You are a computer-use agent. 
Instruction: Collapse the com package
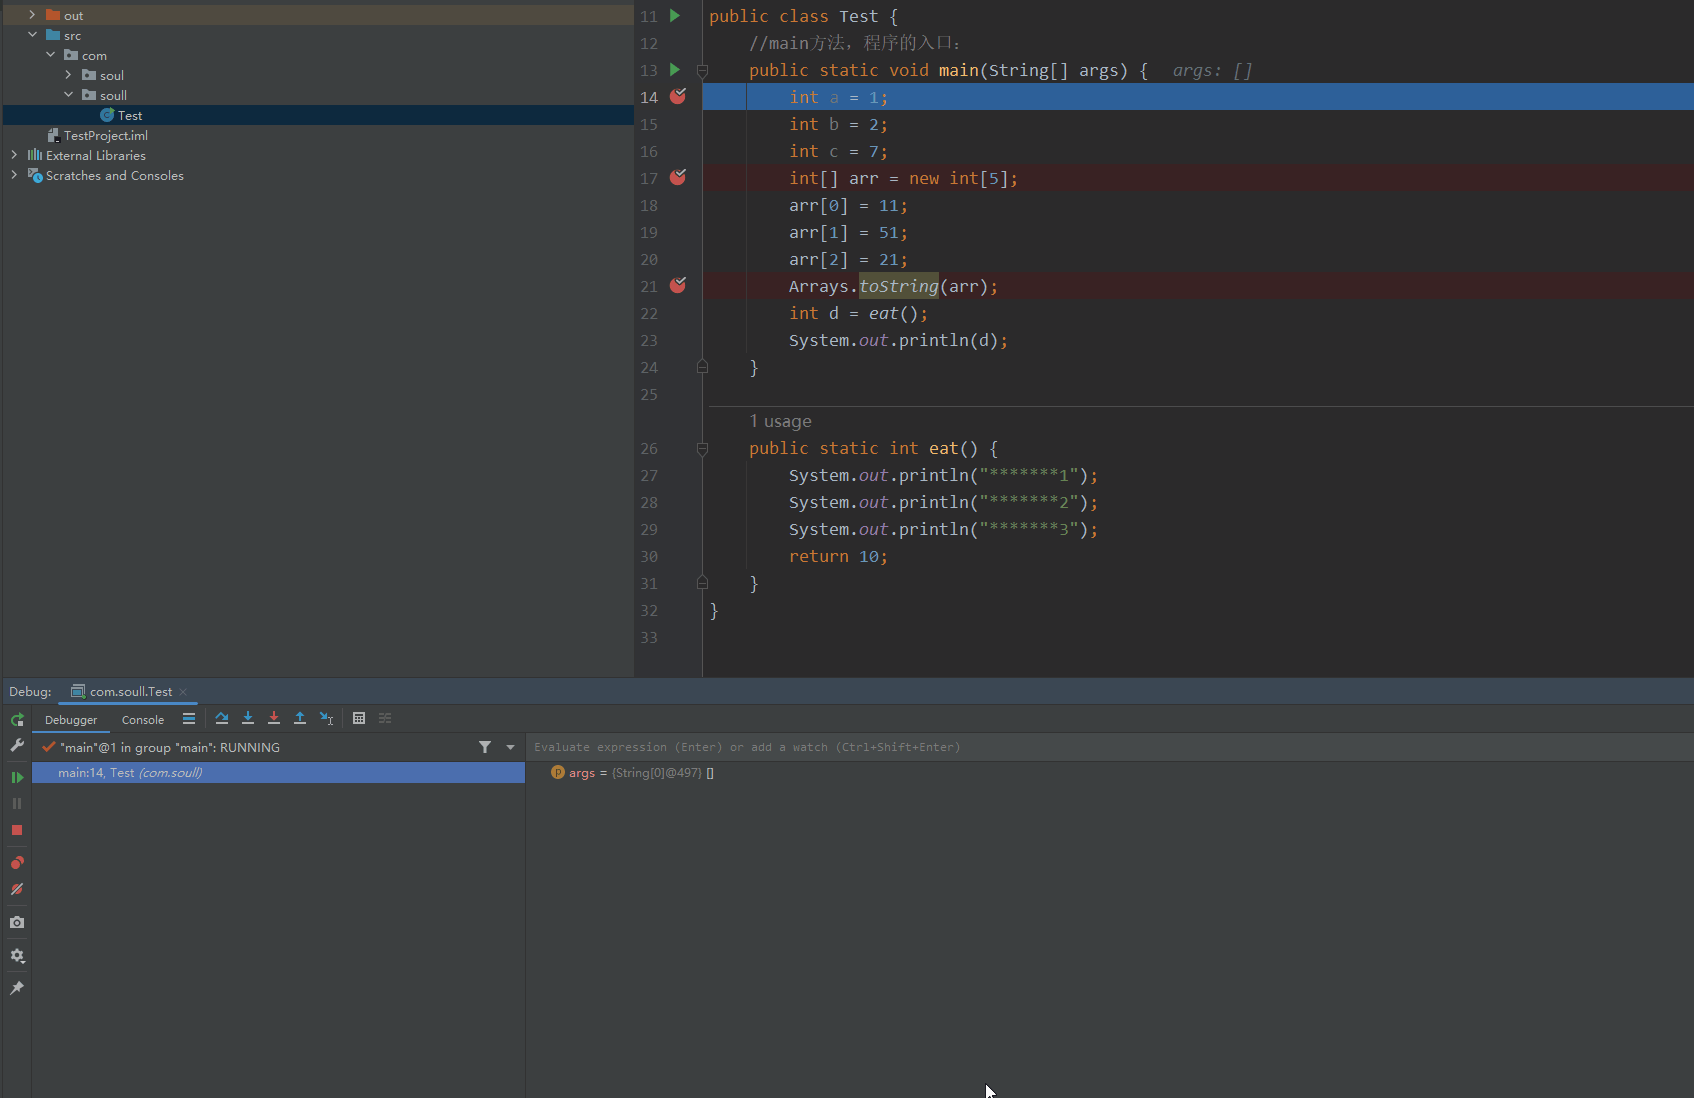[x=50, y=55]
